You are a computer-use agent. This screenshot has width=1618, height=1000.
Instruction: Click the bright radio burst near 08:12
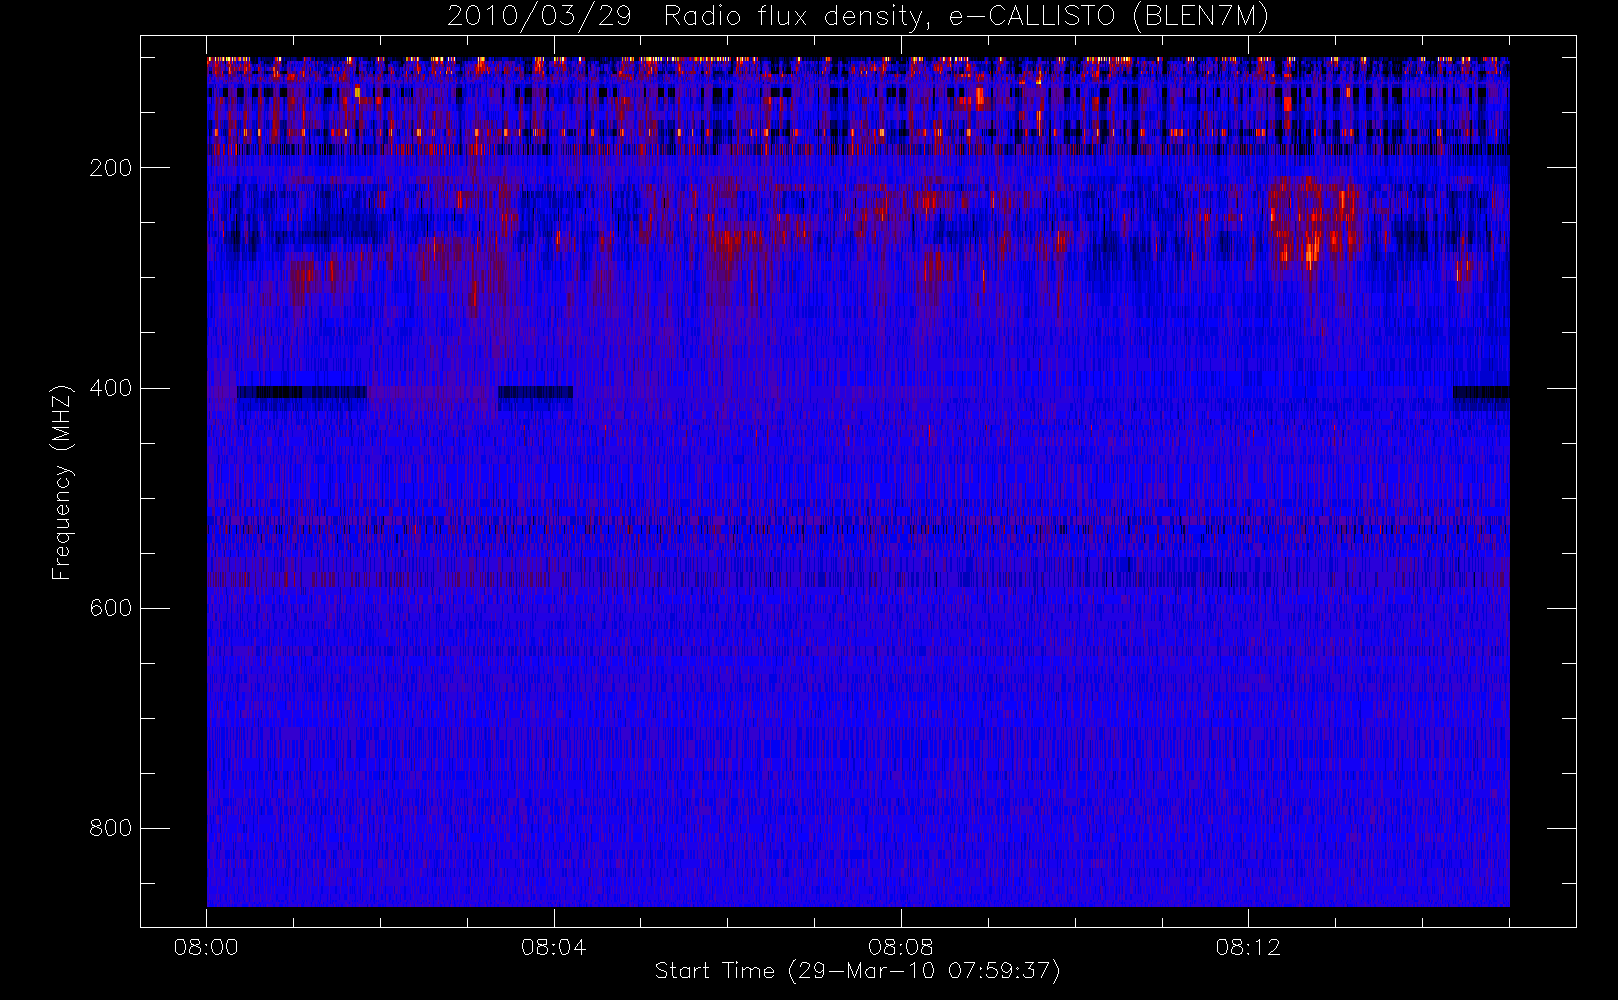pyautogui.click(x=1312, y=222)
